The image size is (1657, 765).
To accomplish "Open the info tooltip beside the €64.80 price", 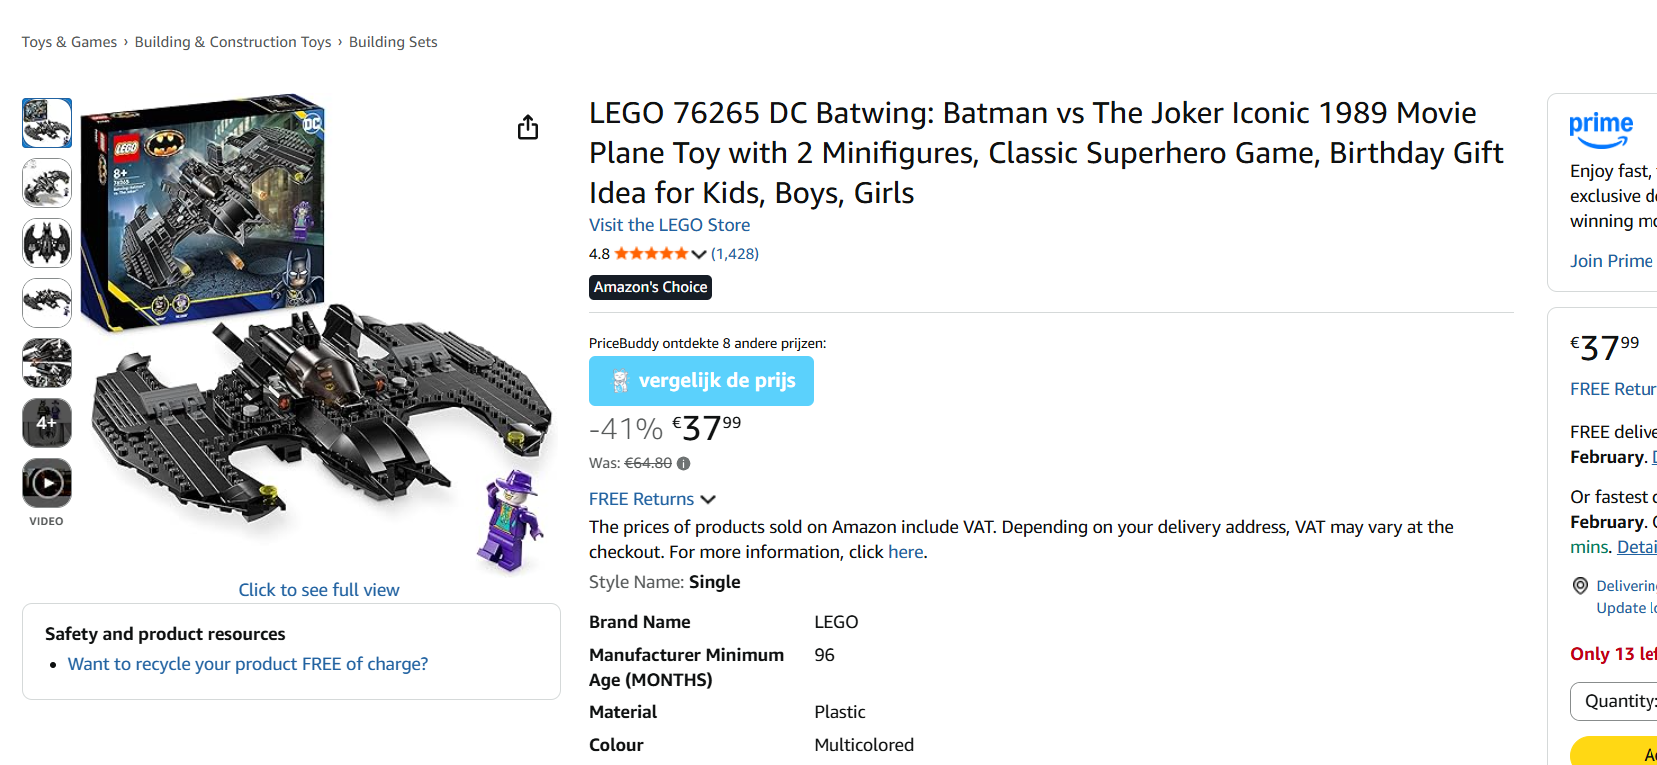I will click(x=683, y=462).
